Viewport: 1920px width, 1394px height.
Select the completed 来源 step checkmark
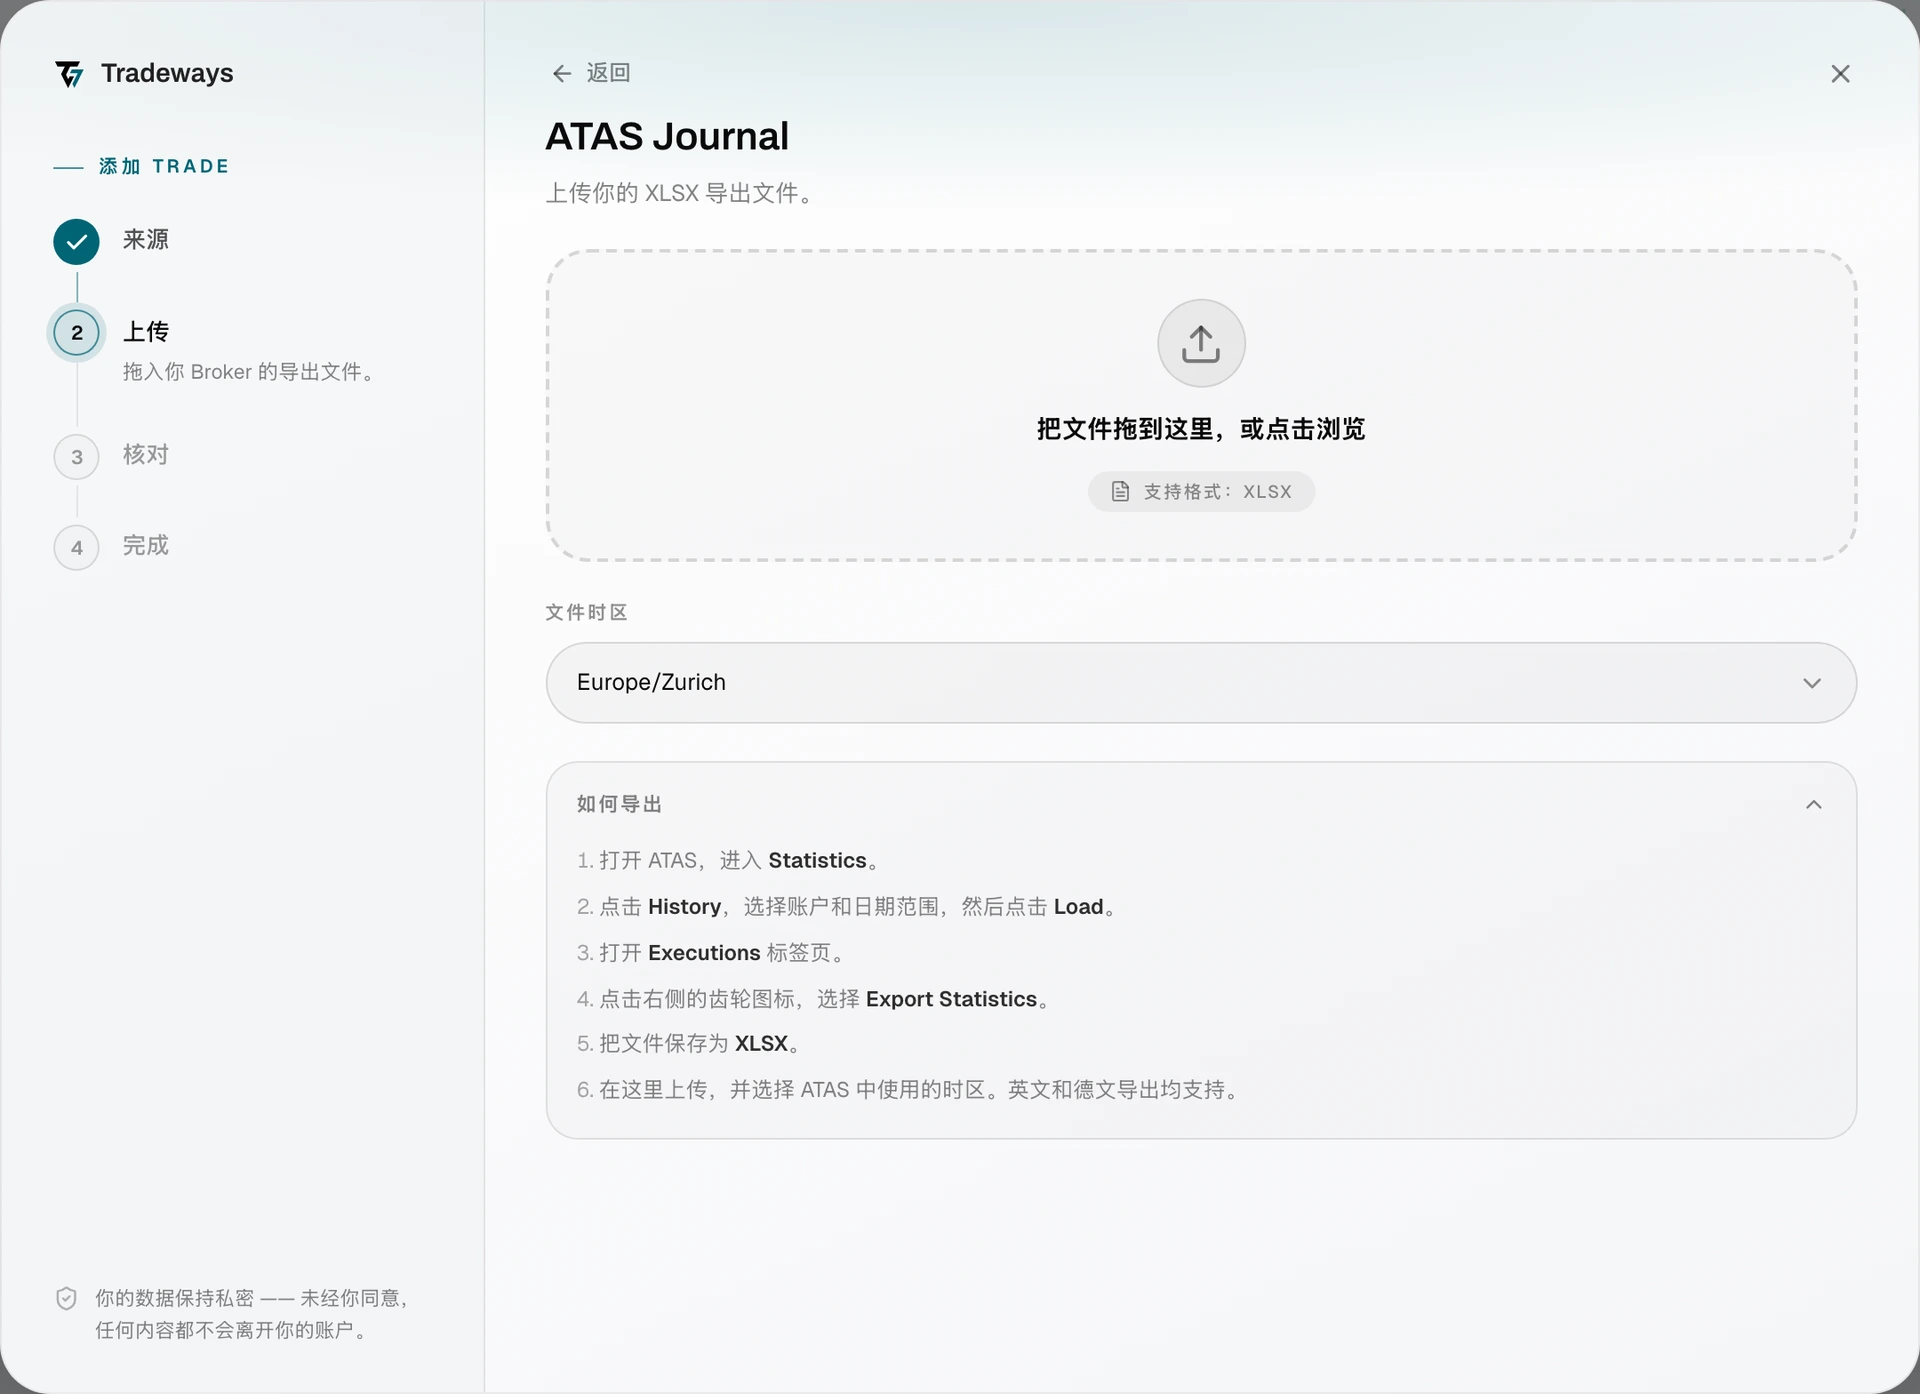pos(77,241)
